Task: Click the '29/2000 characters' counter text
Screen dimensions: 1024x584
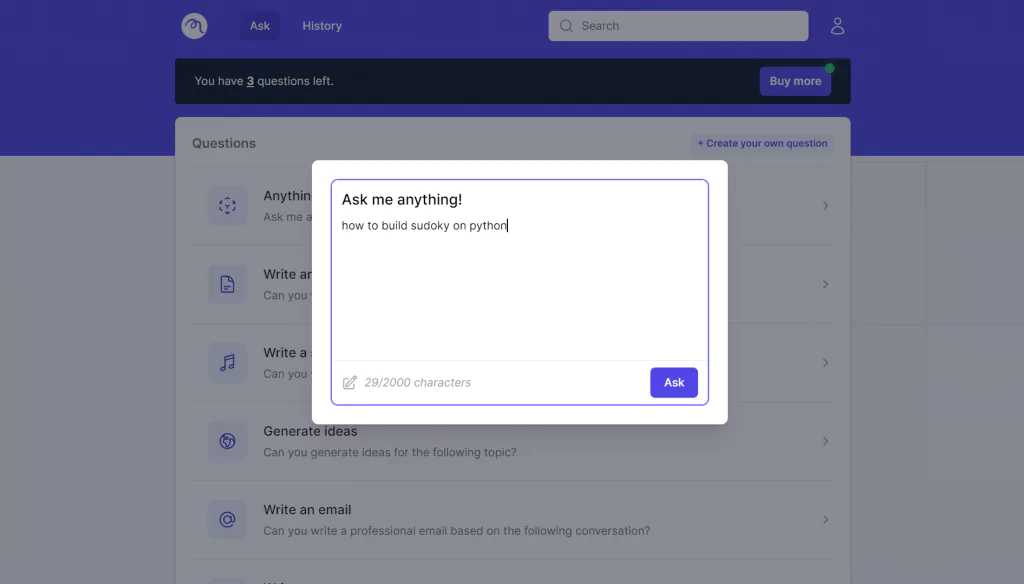Action: (417, 383)
